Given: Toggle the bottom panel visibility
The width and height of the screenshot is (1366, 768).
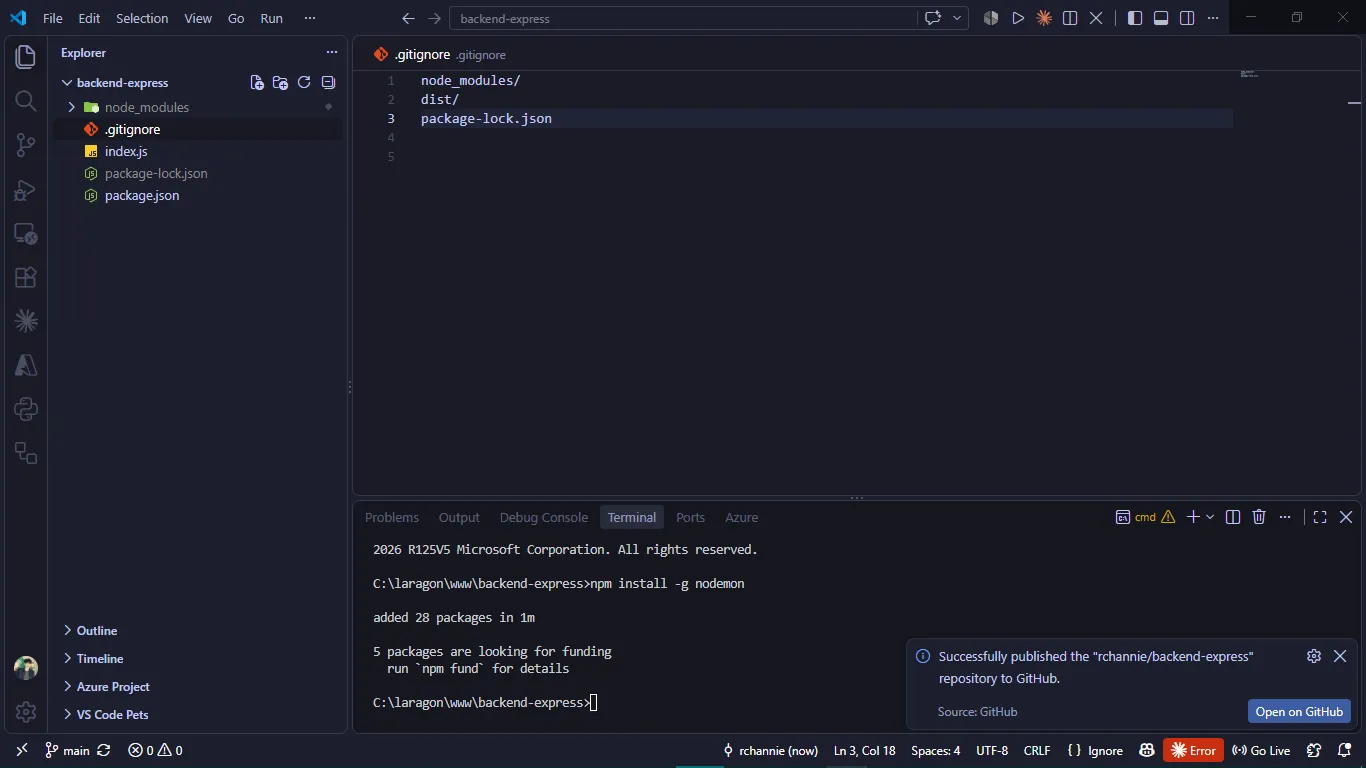Looking at the screenshot, I should 1161,18.
